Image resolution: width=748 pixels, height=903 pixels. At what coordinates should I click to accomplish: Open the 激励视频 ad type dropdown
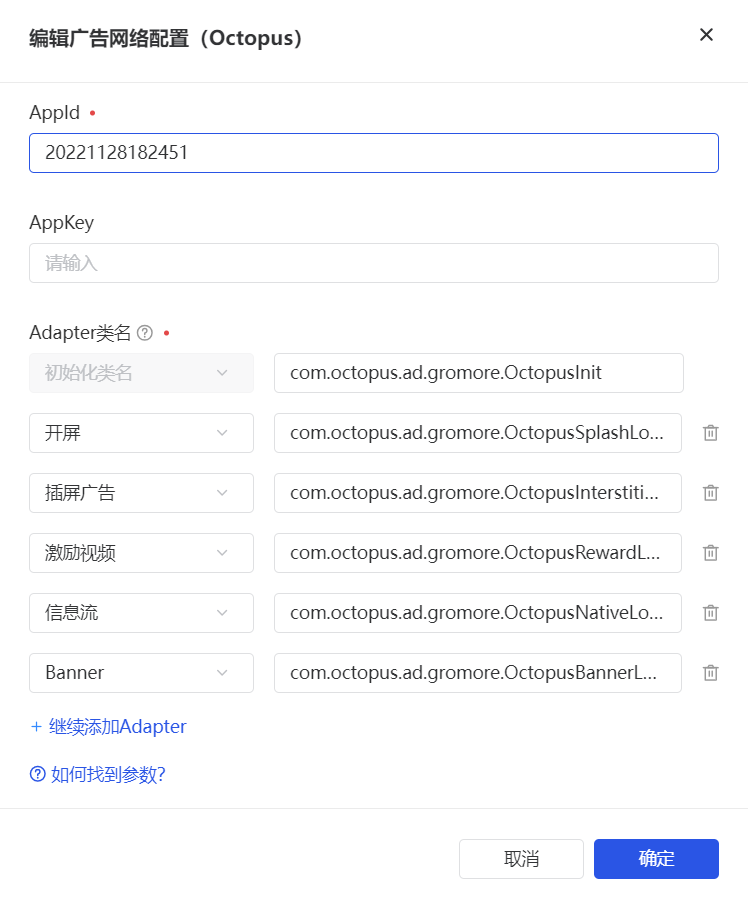pyautogui.click(x=141, y=553)
